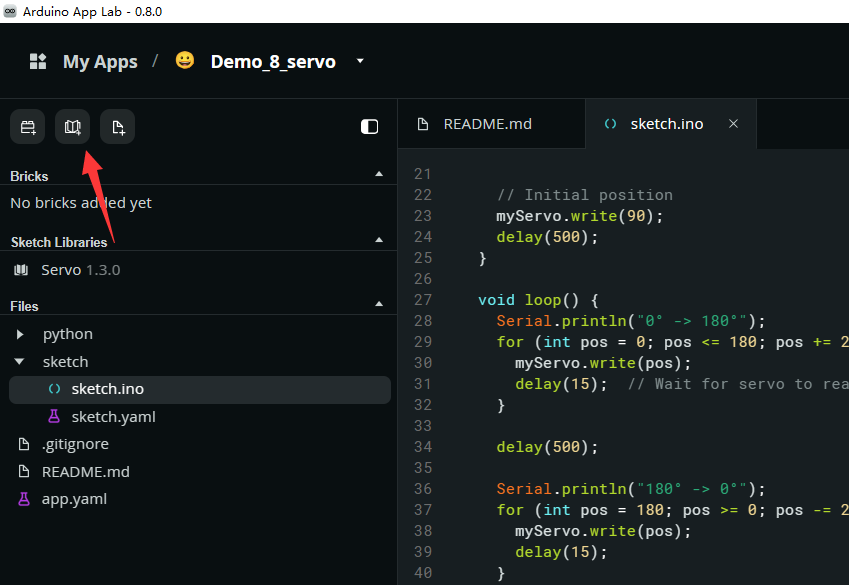The width and height of the screenshot is (849, 585).
Task: Click the smiley emoji app icon
Action: (x=185, y=60)
